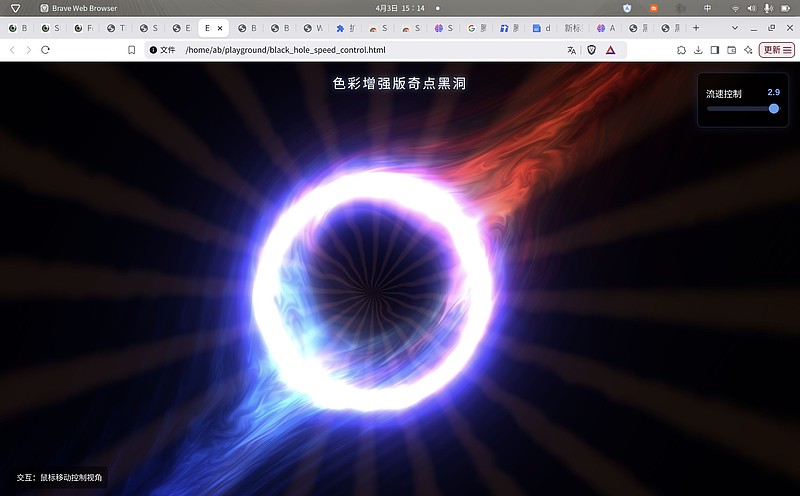Screen dimensions: 800x496
Task: Open the page translate icon in address bar
Action: [x=571, y=50]
